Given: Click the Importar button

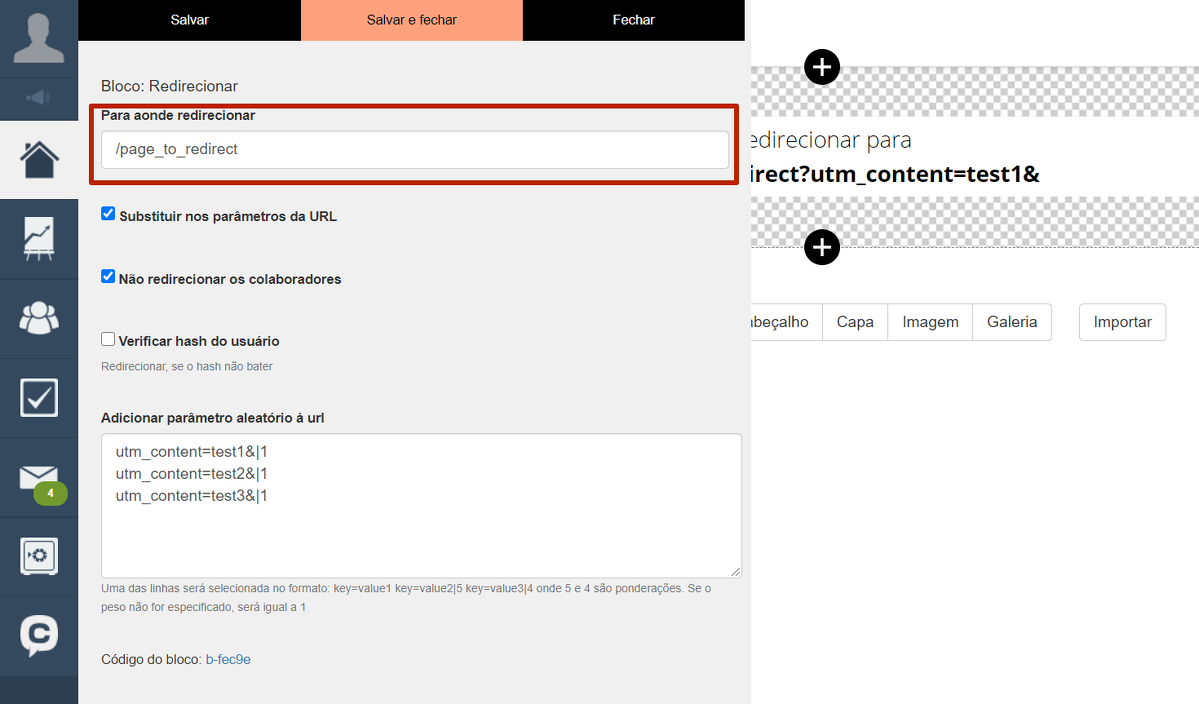Looking at the screenshot, I should (x=1122, y=322).
